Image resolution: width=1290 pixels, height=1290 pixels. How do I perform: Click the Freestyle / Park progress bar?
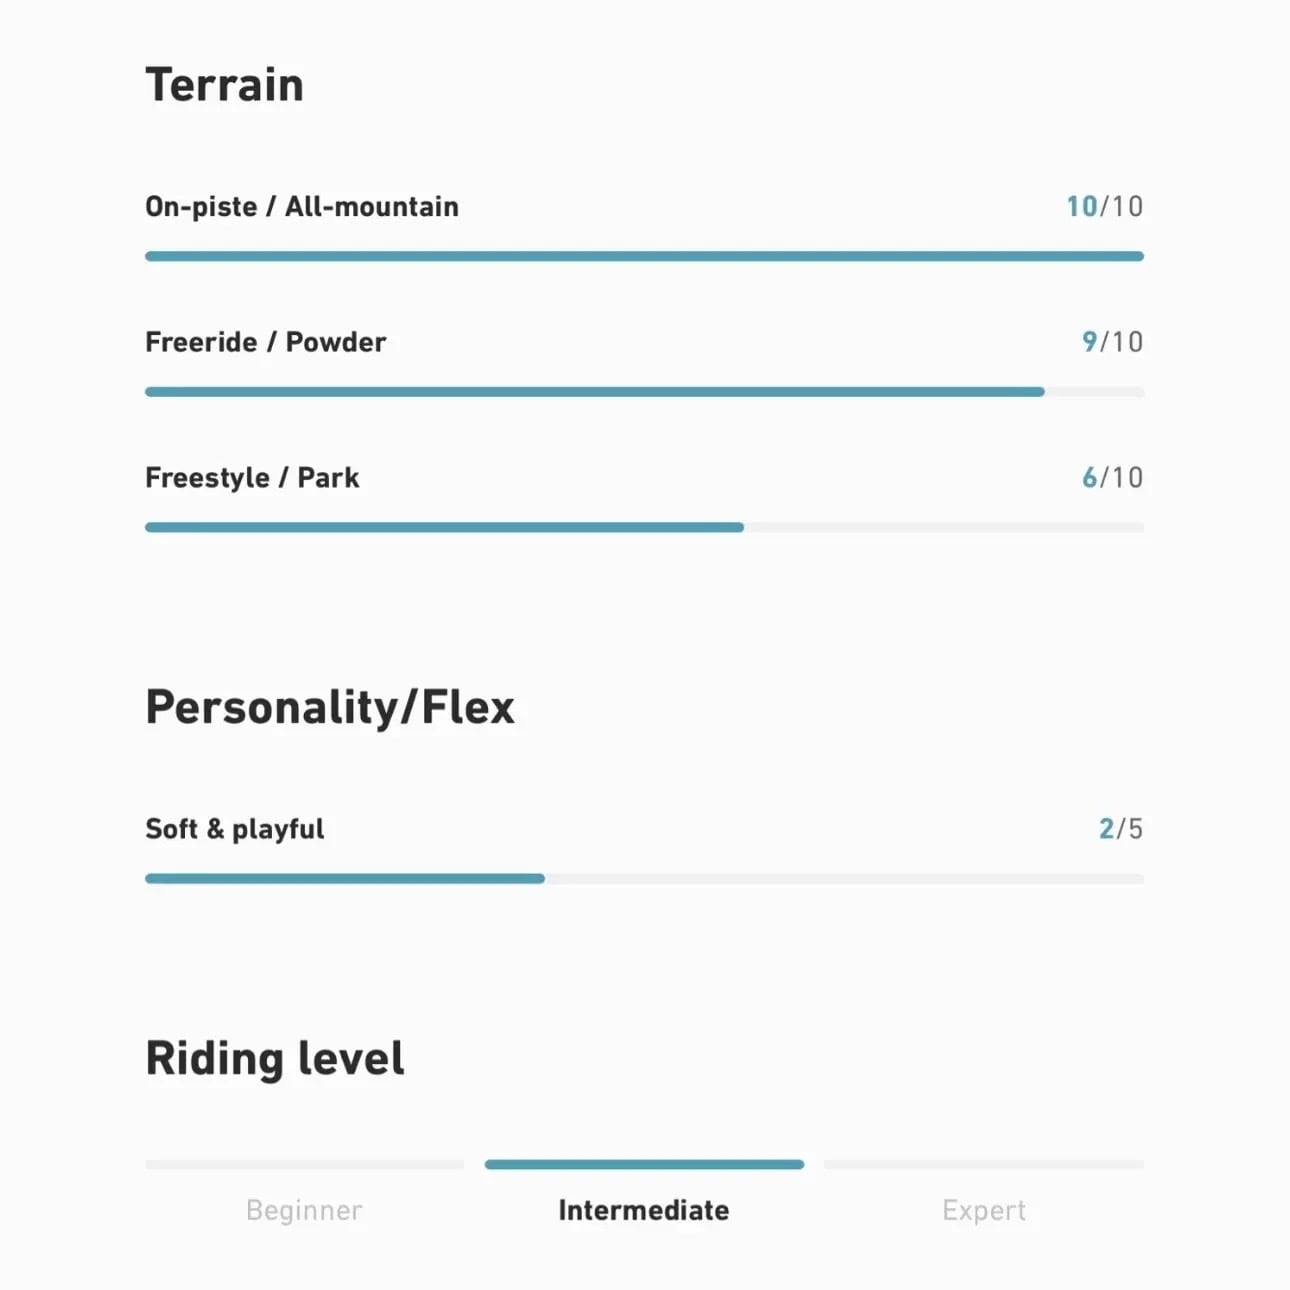click(x=644, y=528)
